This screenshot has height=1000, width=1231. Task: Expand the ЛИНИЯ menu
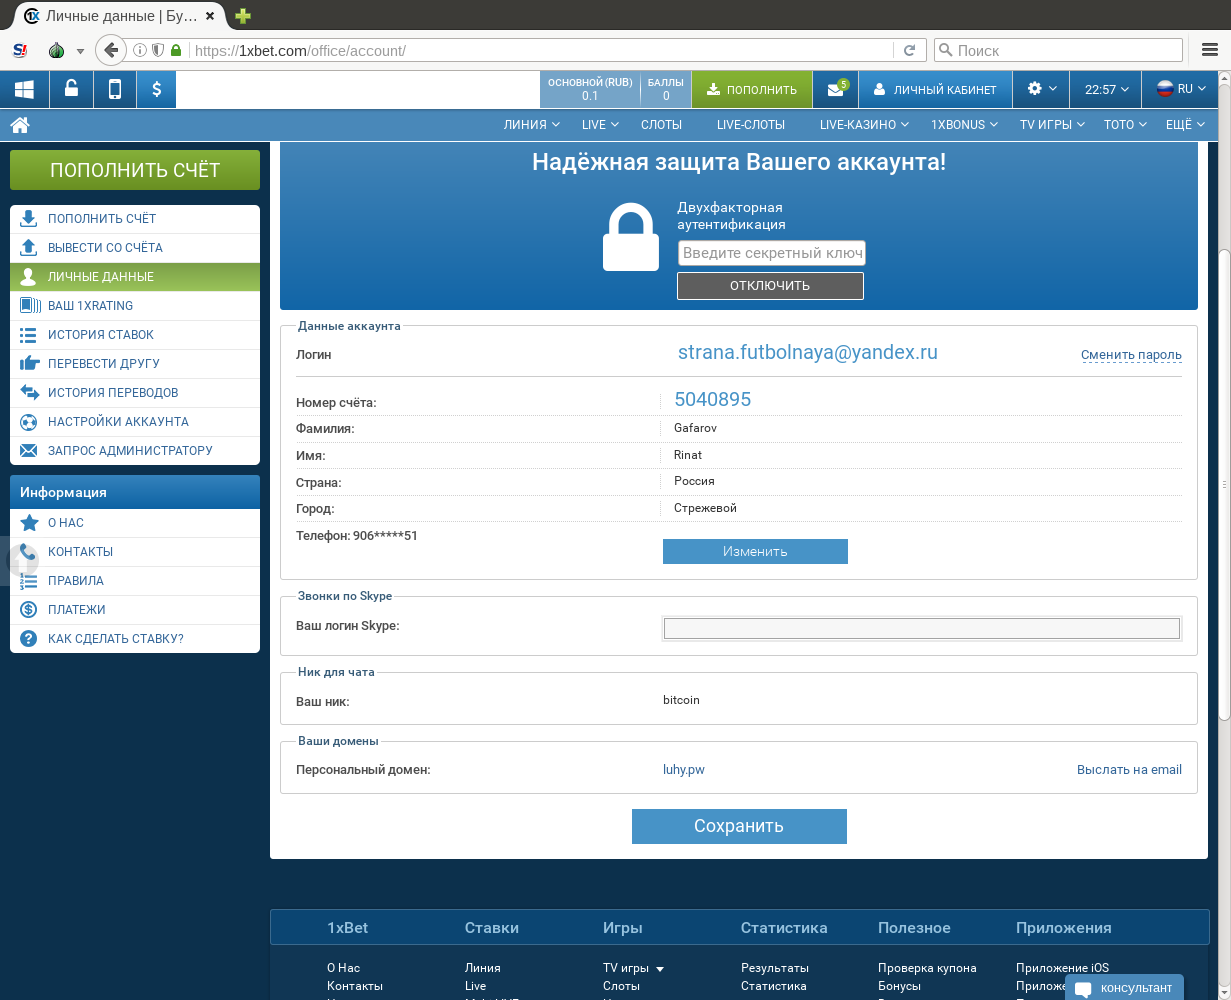point(532,125)
